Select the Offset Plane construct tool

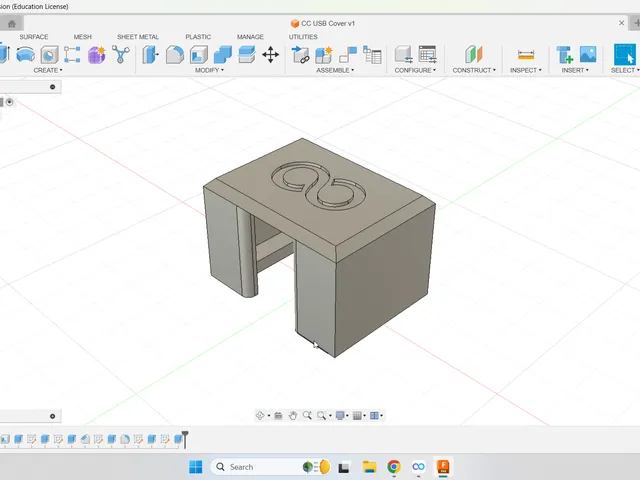click(x=474, y=54)
